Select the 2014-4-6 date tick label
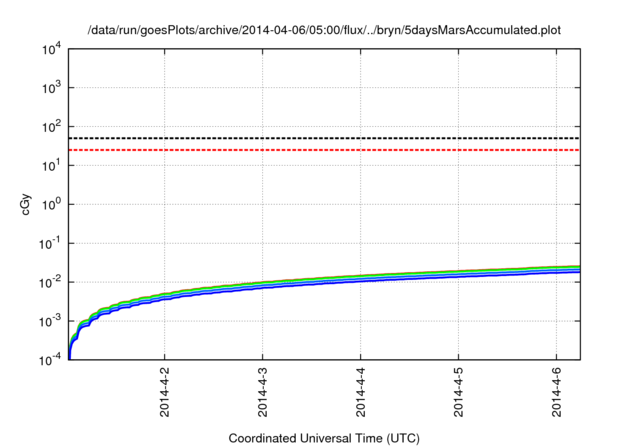The width and height of the screenshot is (640, 448). [556, 392]
